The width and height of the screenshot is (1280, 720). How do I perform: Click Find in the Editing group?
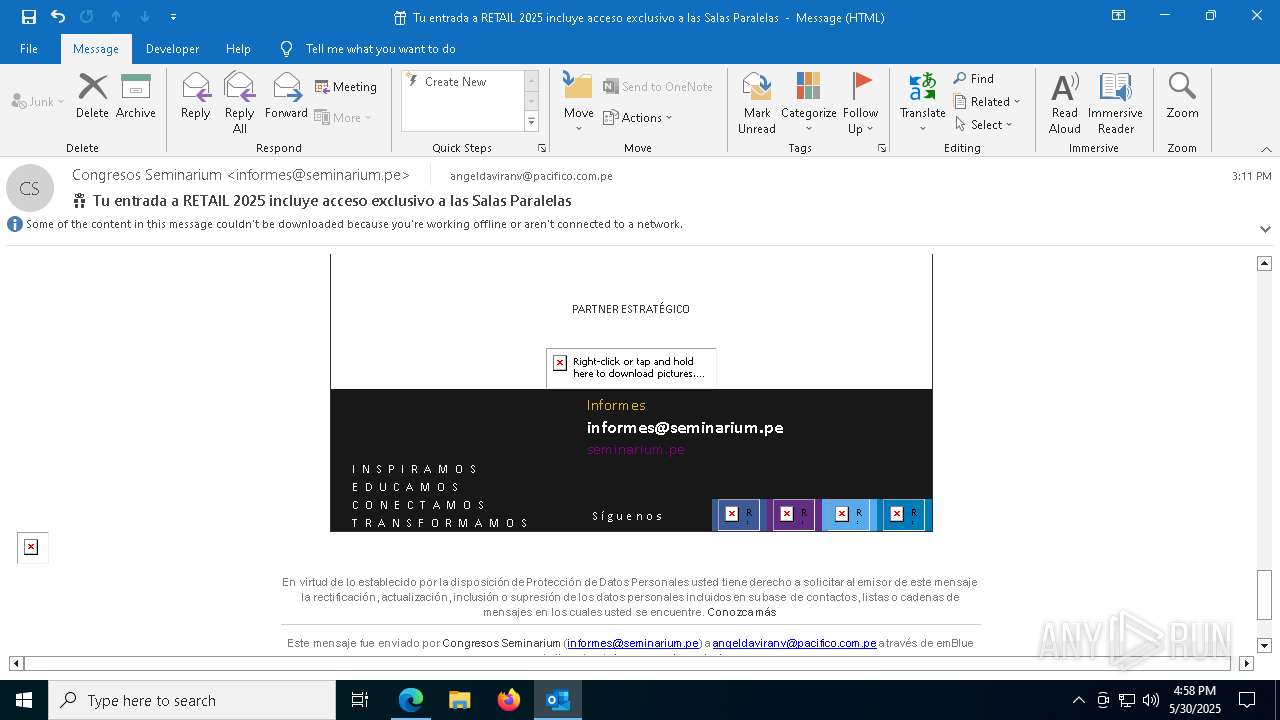974,79
